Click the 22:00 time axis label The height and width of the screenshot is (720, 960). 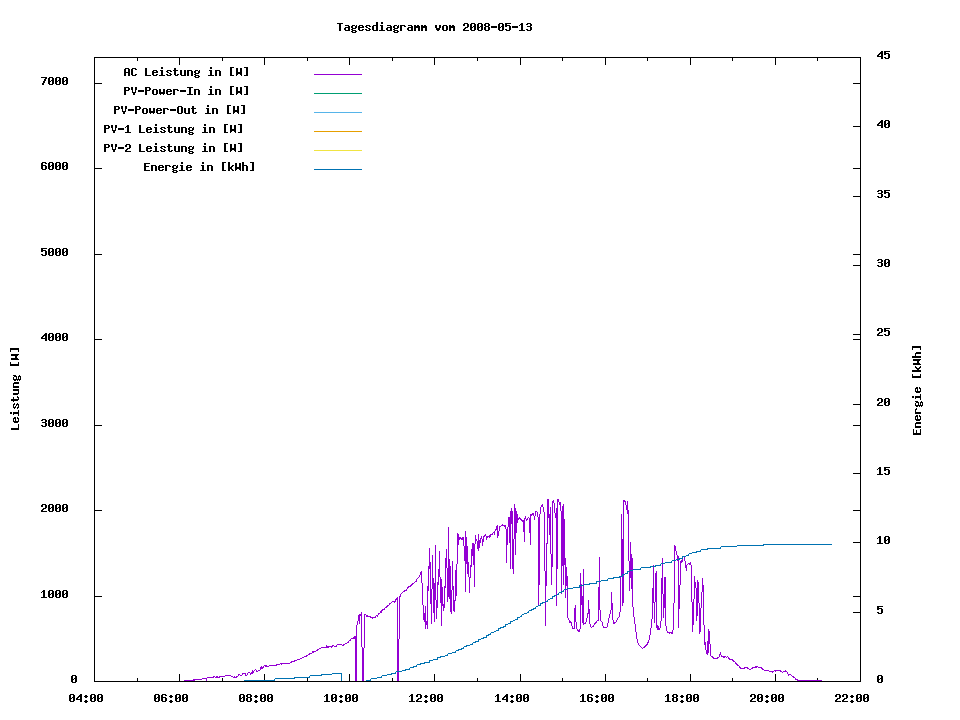click(851, 698)
